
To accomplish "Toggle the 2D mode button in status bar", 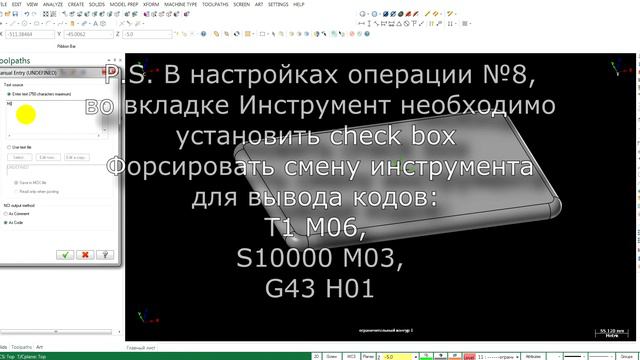I will pos(316,356).
